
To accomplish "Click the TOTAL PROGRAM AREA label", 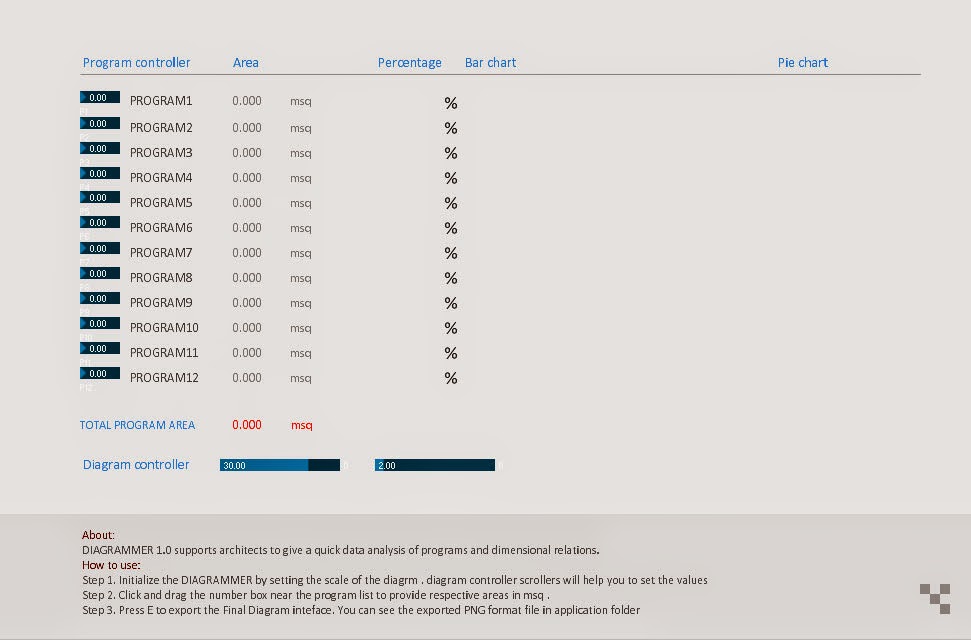I will [137, 424].
